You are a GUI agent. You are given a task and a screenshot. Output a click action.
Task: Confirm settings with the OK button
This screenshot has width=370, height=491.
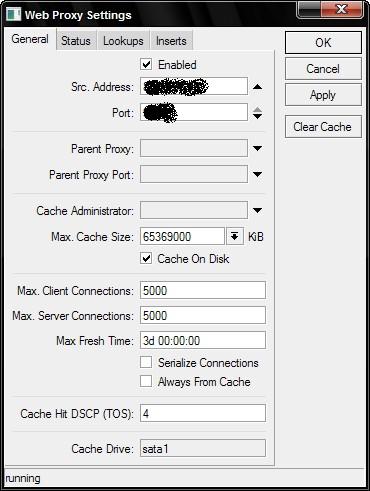pos(323,43)
